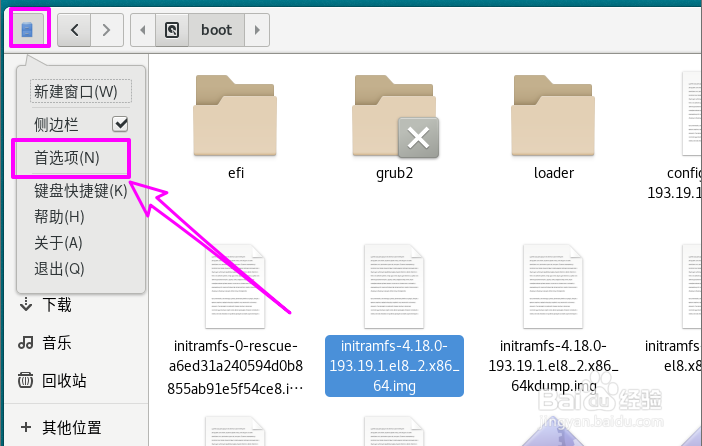
Task: Click the path bar right scroll arrow
Action: tap(257, 30)
